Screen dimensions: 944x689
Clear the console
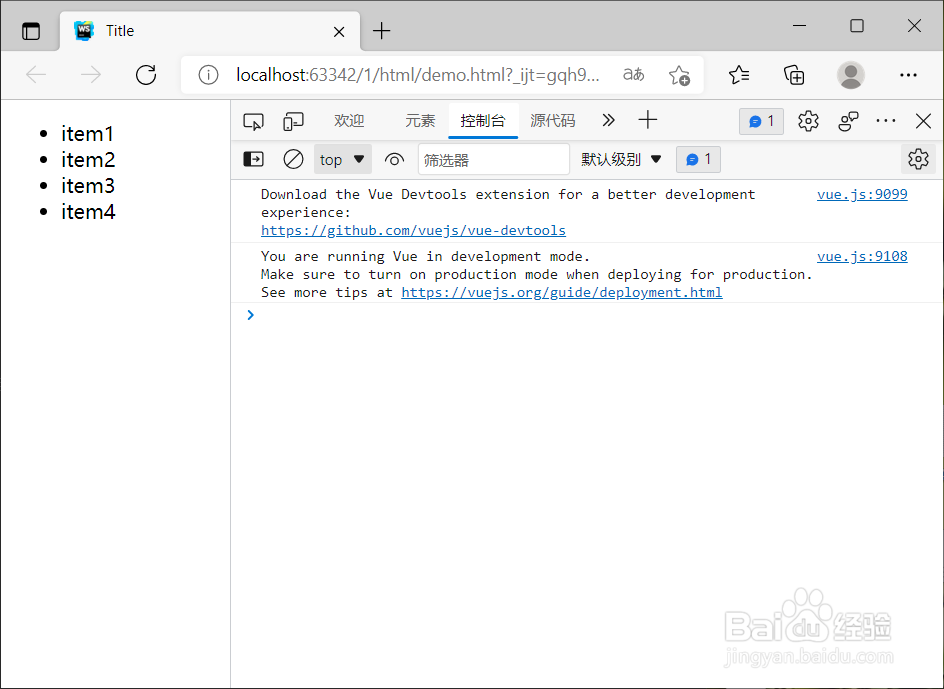point(293,159)
